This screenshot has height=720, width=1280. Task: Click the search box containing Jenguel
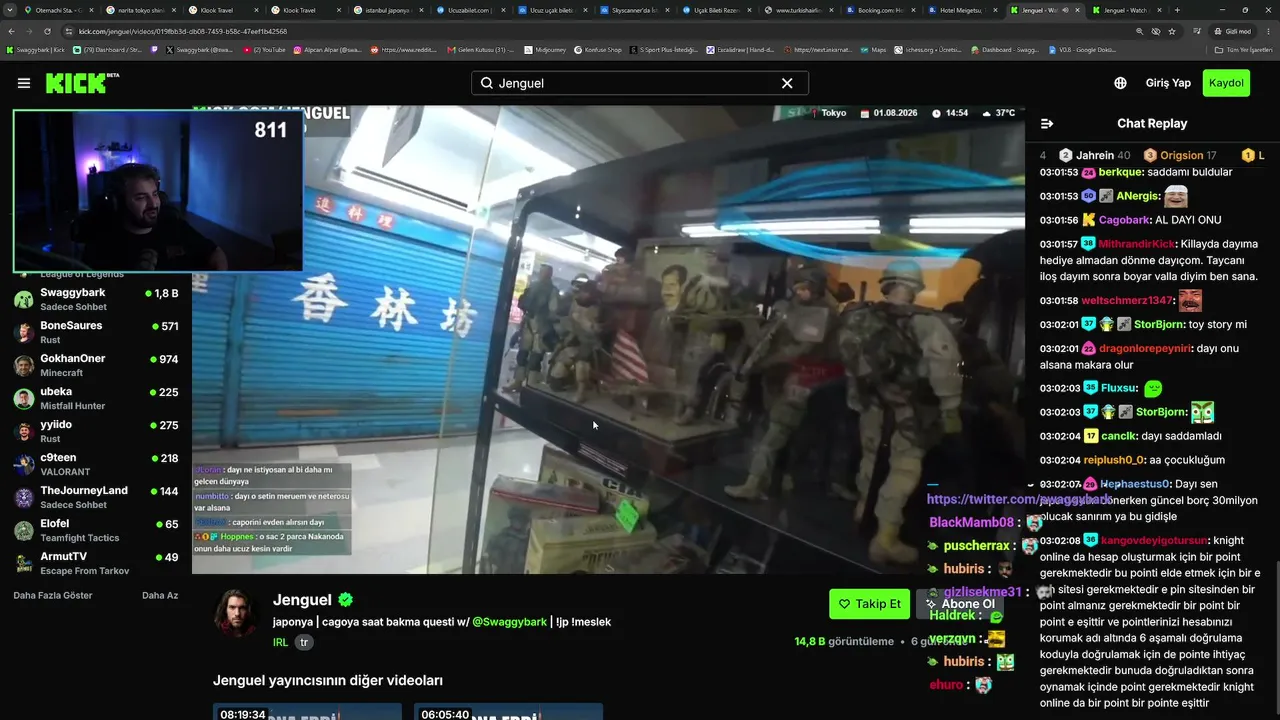[x=640, y=83]
